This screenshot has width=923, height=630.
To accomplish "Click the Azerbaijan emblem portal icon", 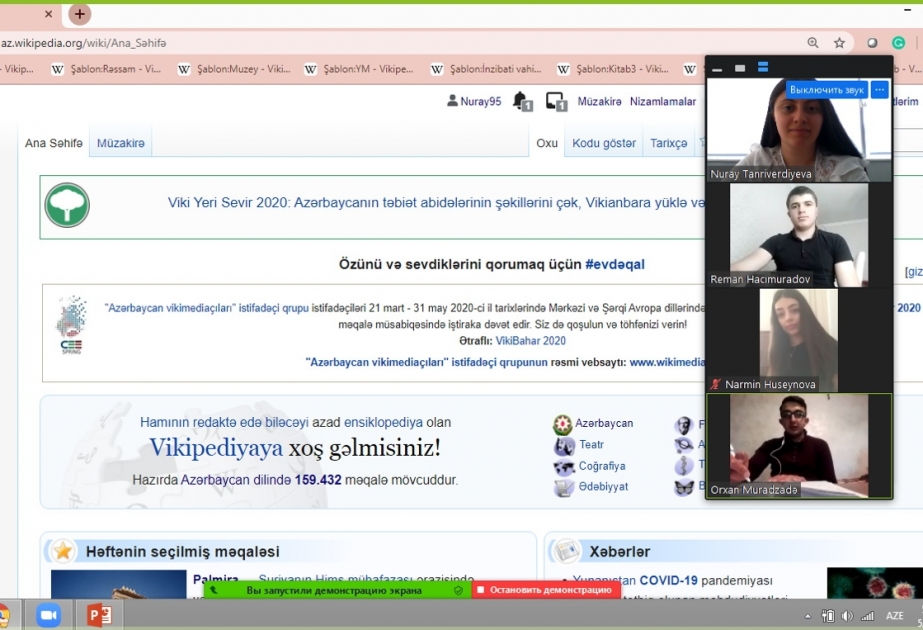I will point(563,424).
